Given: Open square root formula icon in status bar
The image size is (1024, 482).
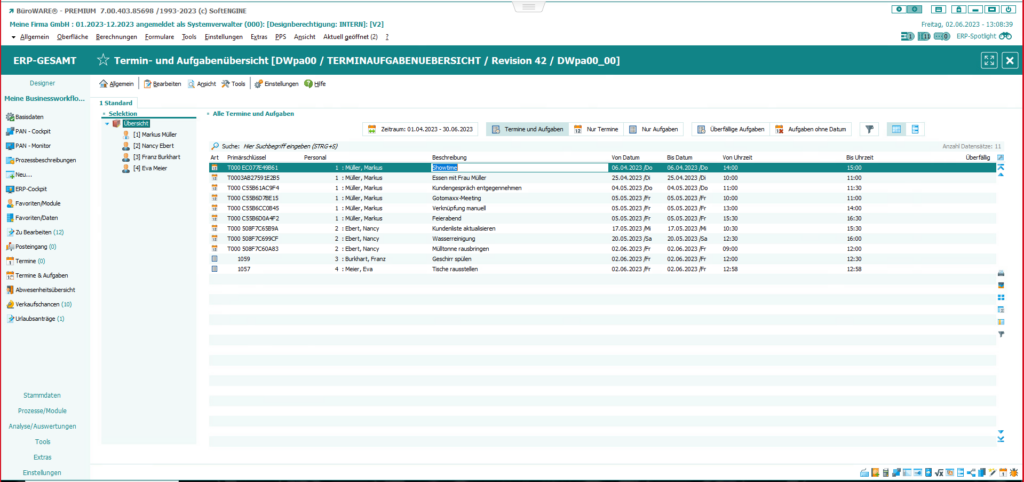Looking at the screenshot, I should click(939, 472).
